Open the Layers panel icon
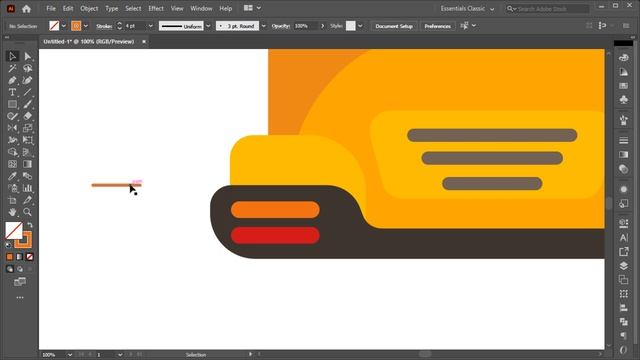This screenshot has width=640, height=360. (x=623, y=266)
